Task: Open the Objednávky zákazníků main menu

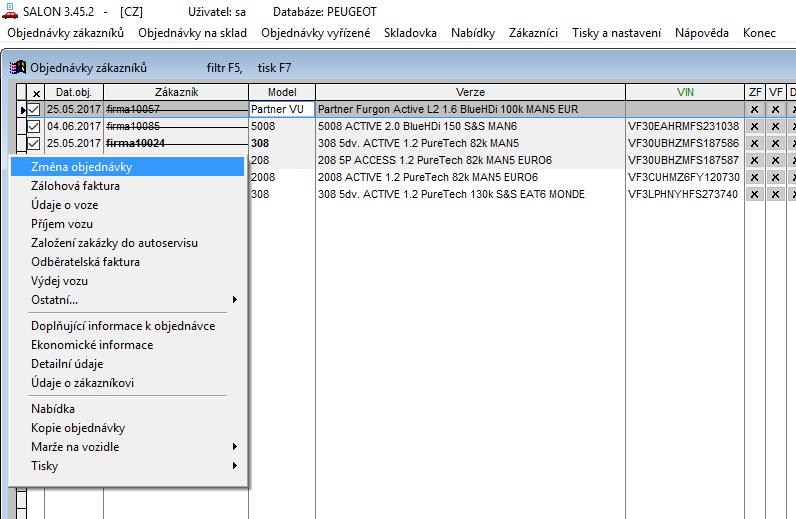Action: [x=65, y=33]
